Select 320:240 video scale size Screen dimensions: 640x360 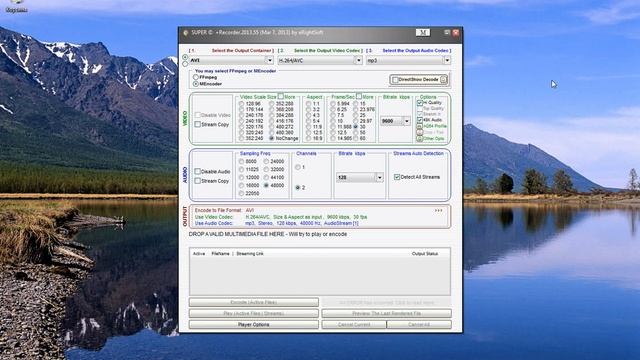(x=242, y=133)
